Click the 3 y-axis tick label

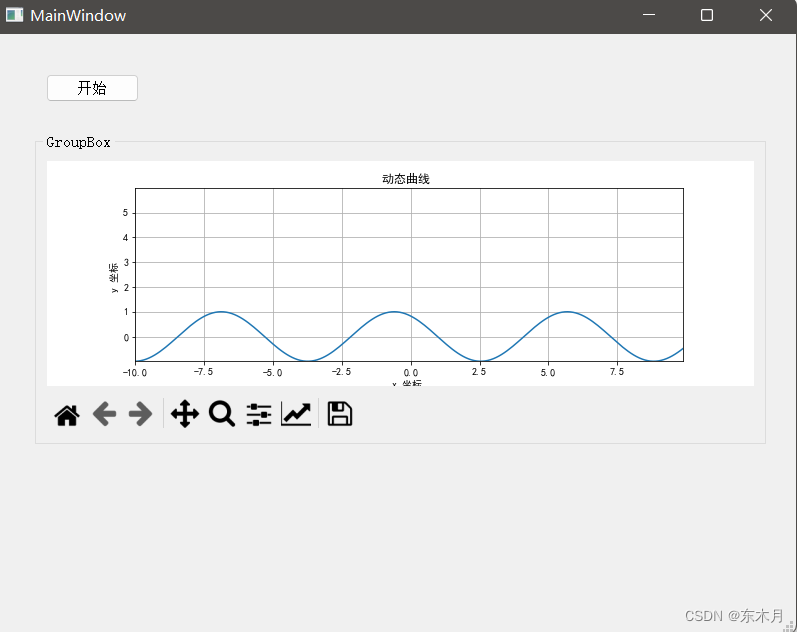pos(126,263)
